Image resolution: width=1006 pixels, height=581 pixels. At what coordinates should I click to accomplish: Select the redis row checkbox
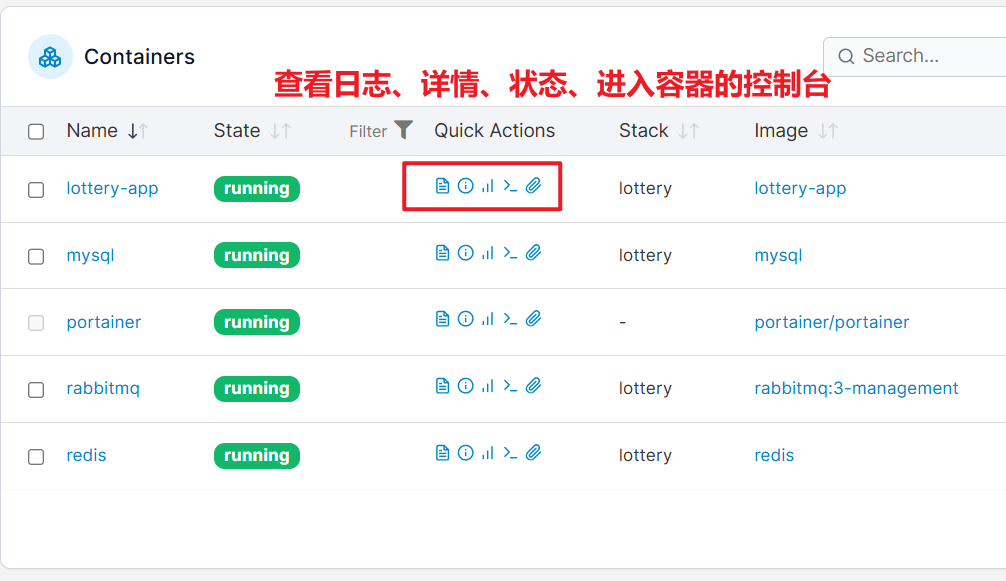click(x=36, y=457)
